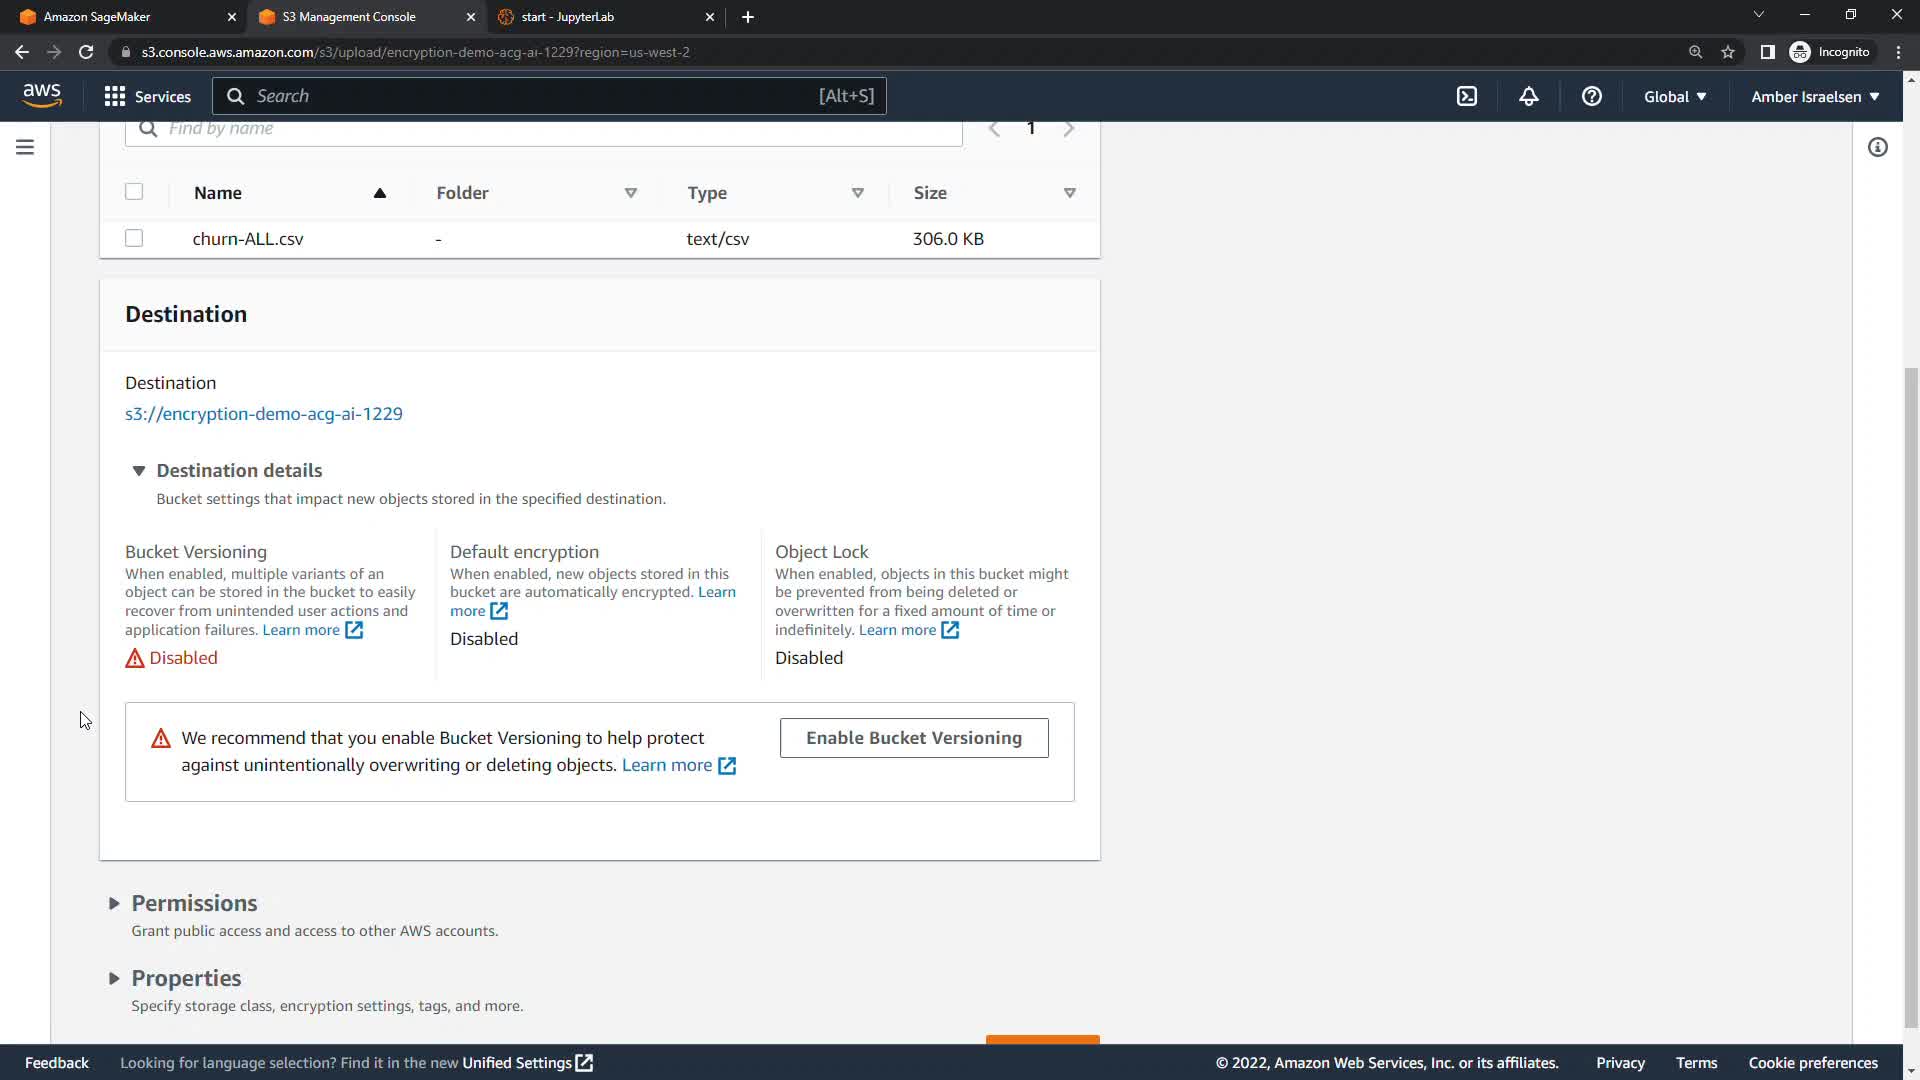This screenshot has width=1920, height=1080.
Task: Click the AWS logo home icon
Action: 42,95
